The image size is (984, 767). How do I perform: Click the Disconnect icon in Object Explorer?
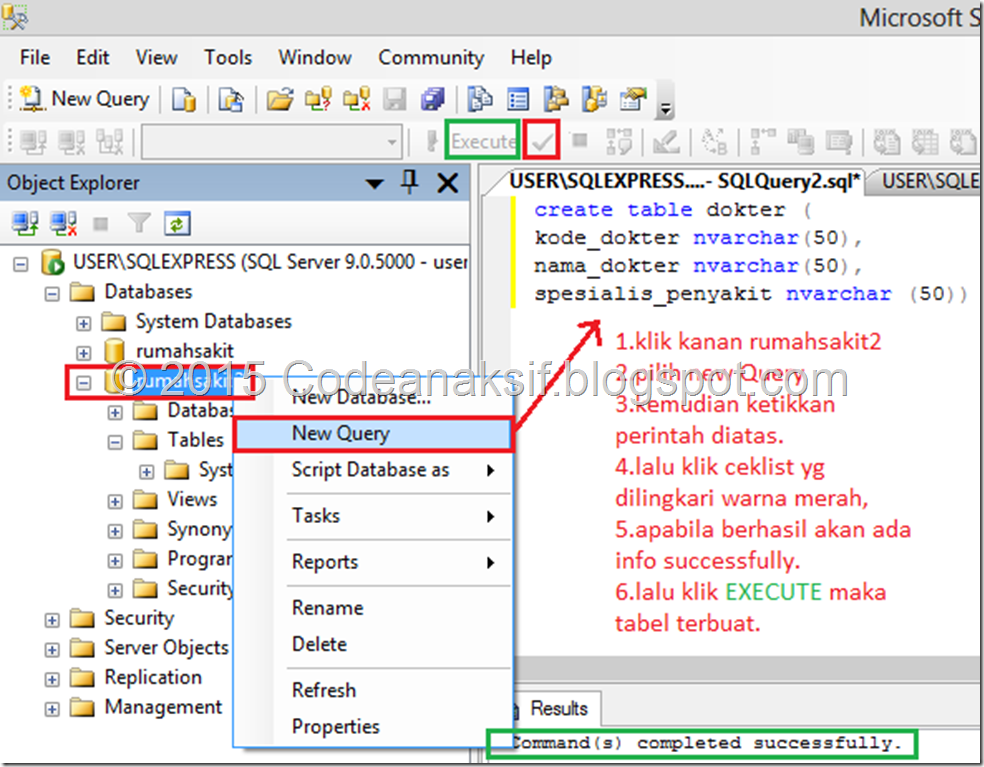coord(64,223)
